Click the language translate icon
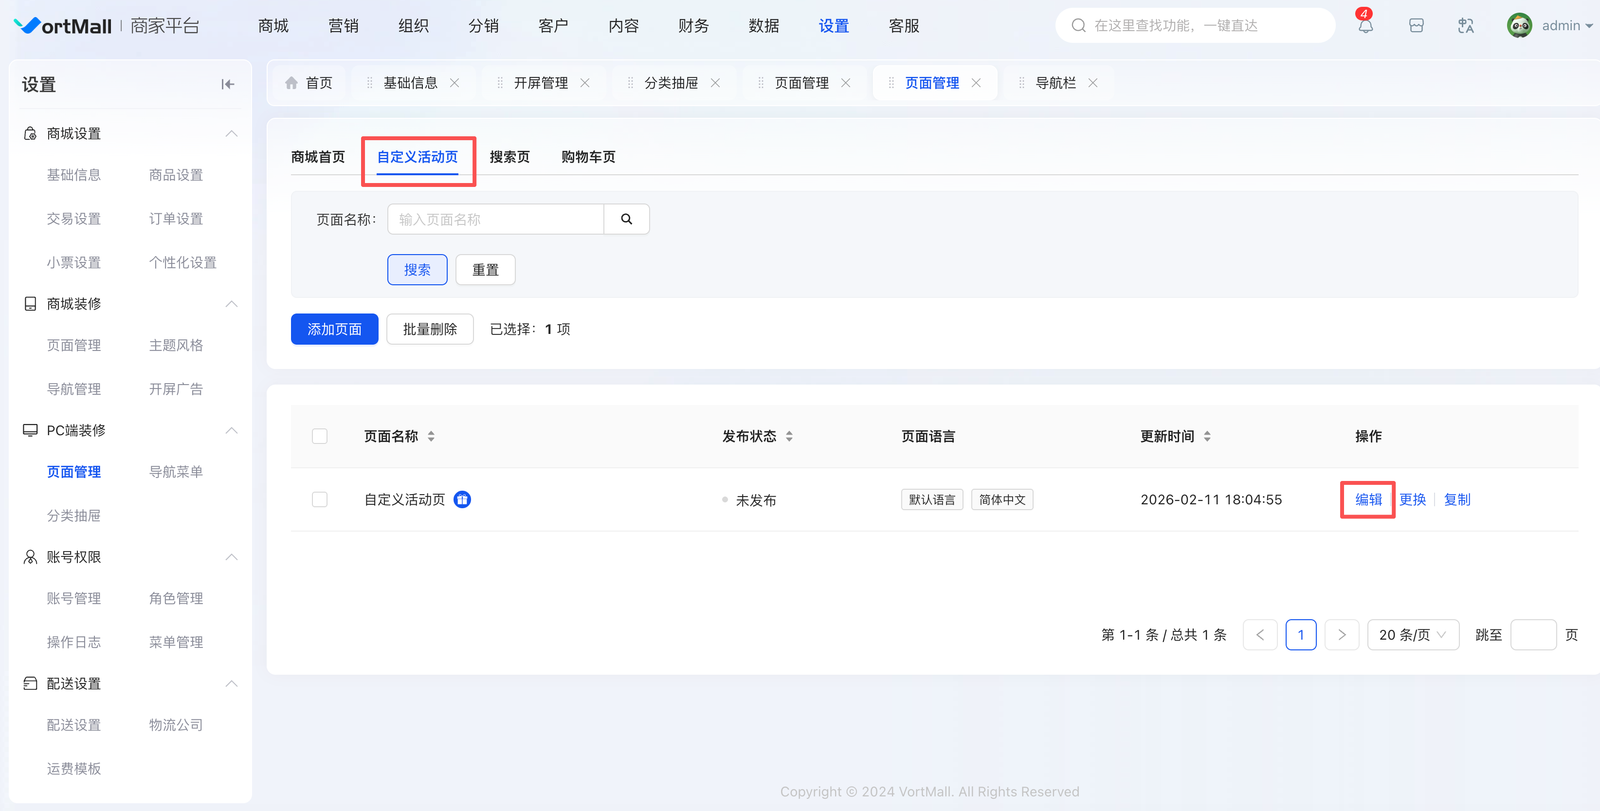1600x811 pixels. 1466,26
